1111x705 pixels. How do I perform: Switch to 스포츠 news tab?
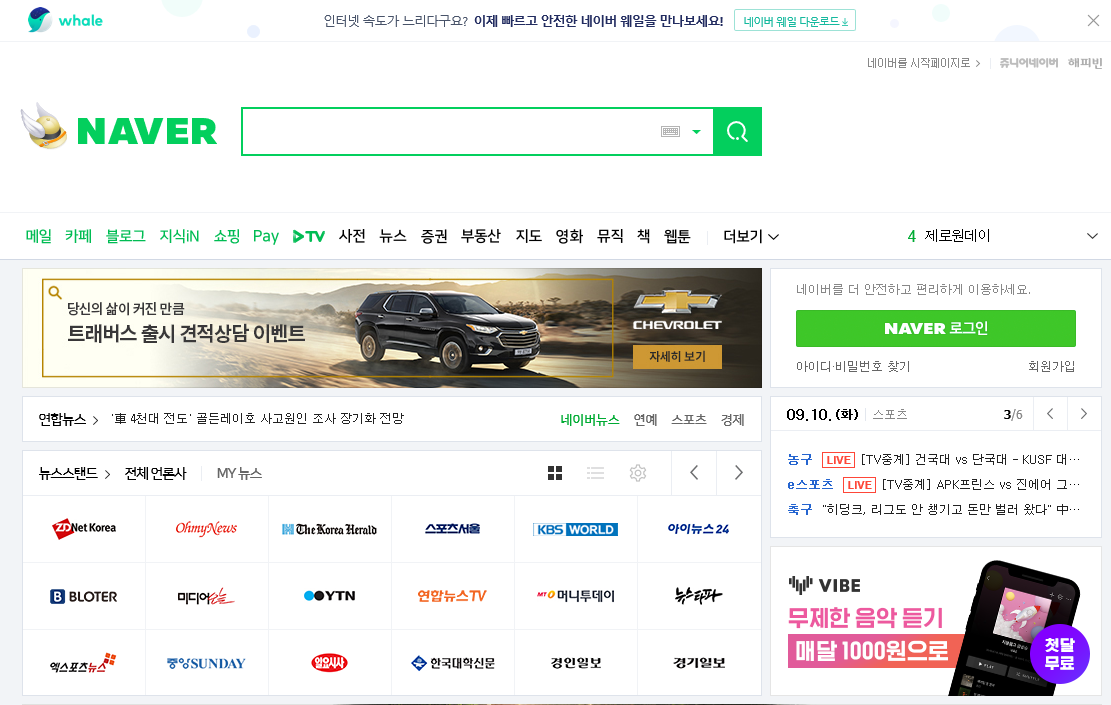(x=689, y=419)
